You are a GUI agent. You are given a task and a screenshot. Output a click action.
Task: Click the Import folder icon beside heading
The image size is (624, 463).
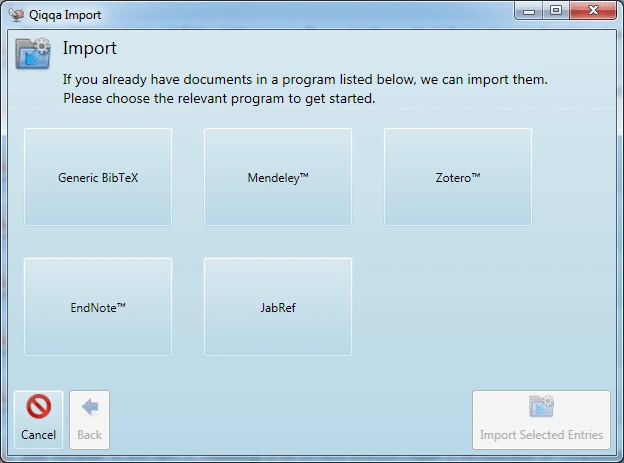(33, 52)
